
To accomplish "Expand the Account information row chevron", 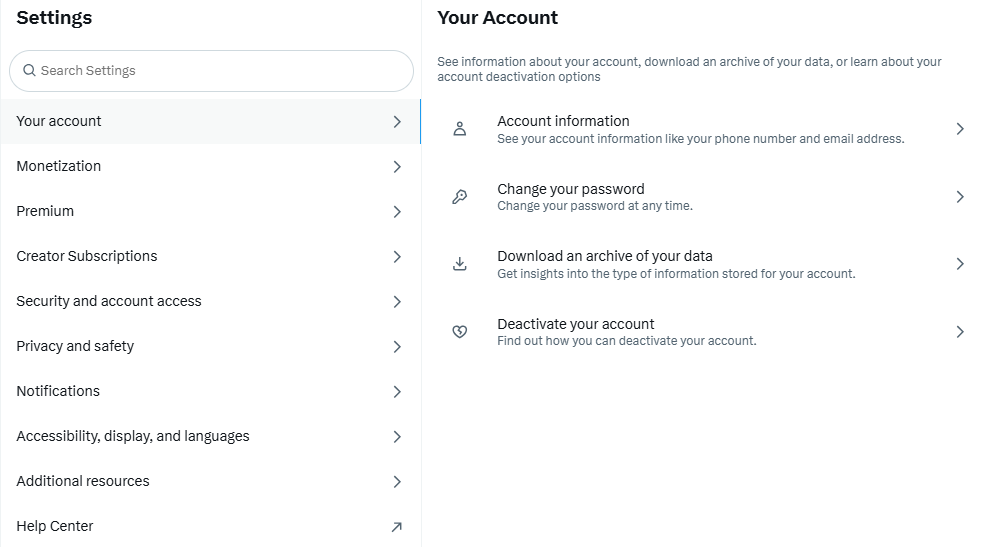I will coord(959,129).
